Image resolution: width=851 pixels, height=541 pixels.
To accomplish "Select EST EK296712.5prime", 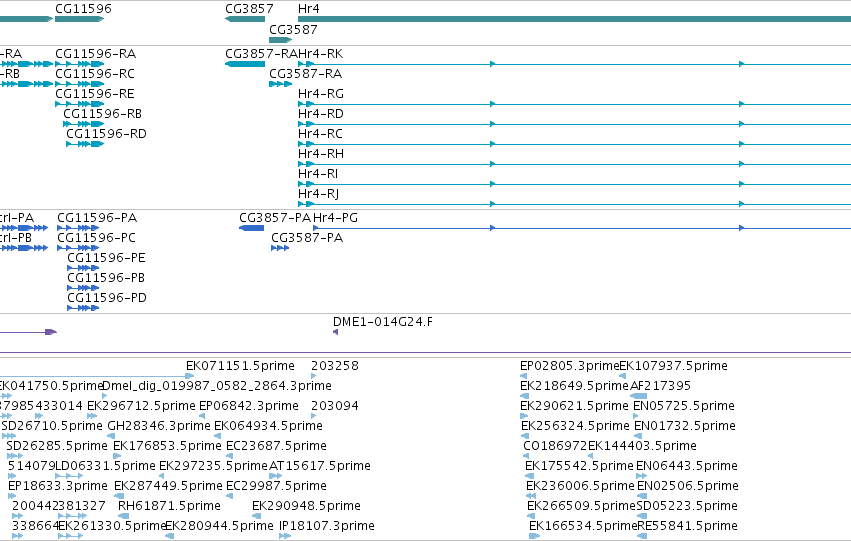I will coord(141,406).
